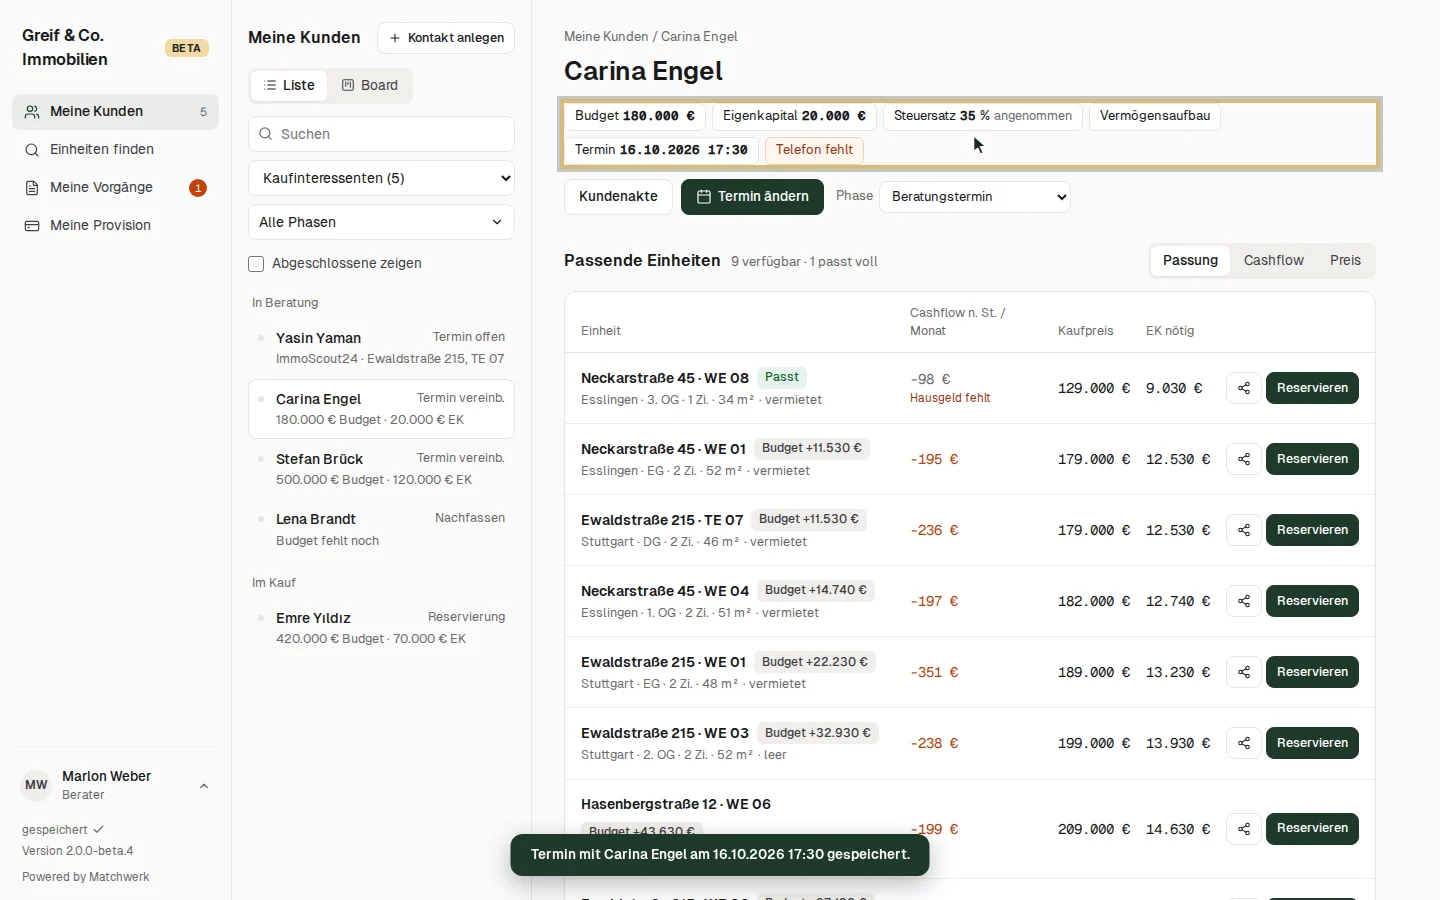Select customer Yasin Yaman
This screenshot has height=900, width=1440.
381,348
